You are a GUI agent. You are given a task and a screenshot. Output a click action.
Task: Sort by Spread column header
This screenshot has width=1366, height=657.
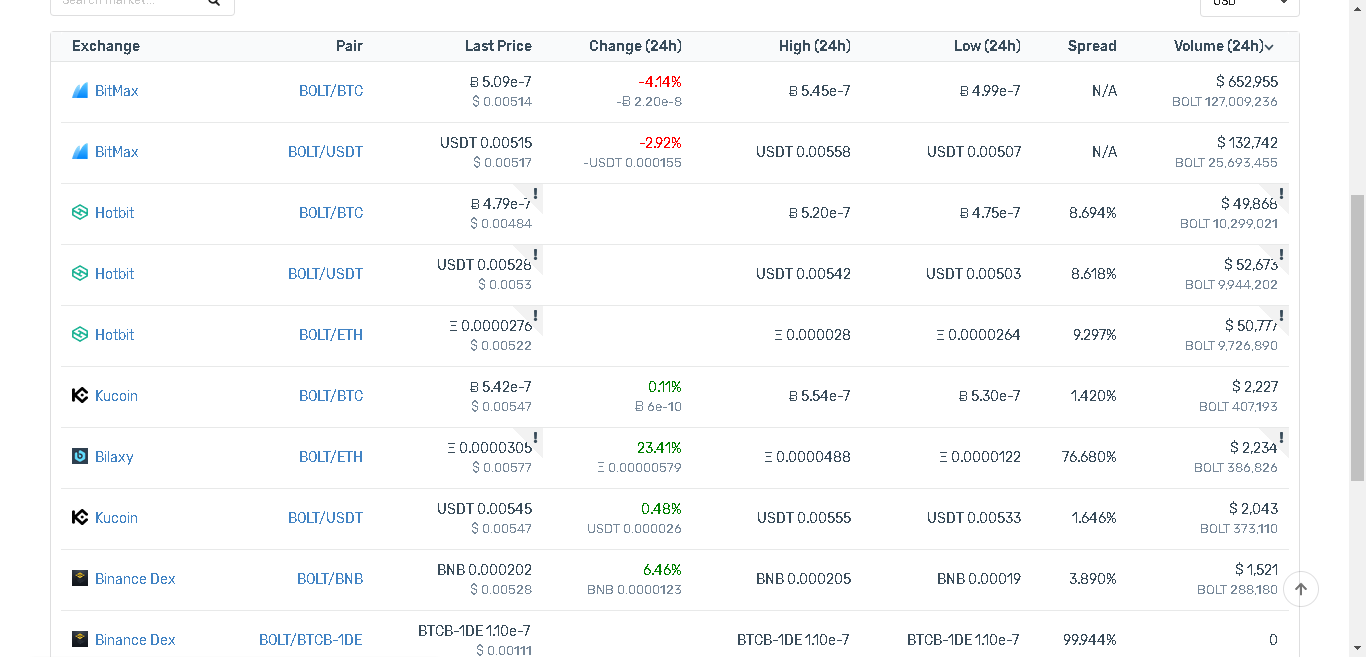[x=1092, y=46]
